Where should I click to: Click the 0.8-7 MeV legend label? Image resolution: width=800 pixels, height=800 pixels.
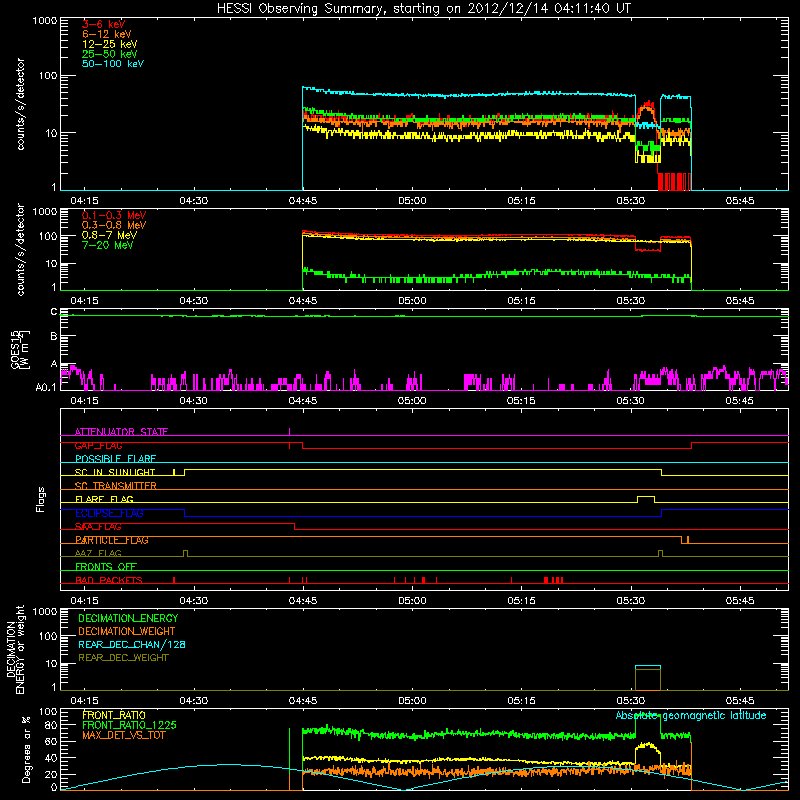tap(109, 235)
